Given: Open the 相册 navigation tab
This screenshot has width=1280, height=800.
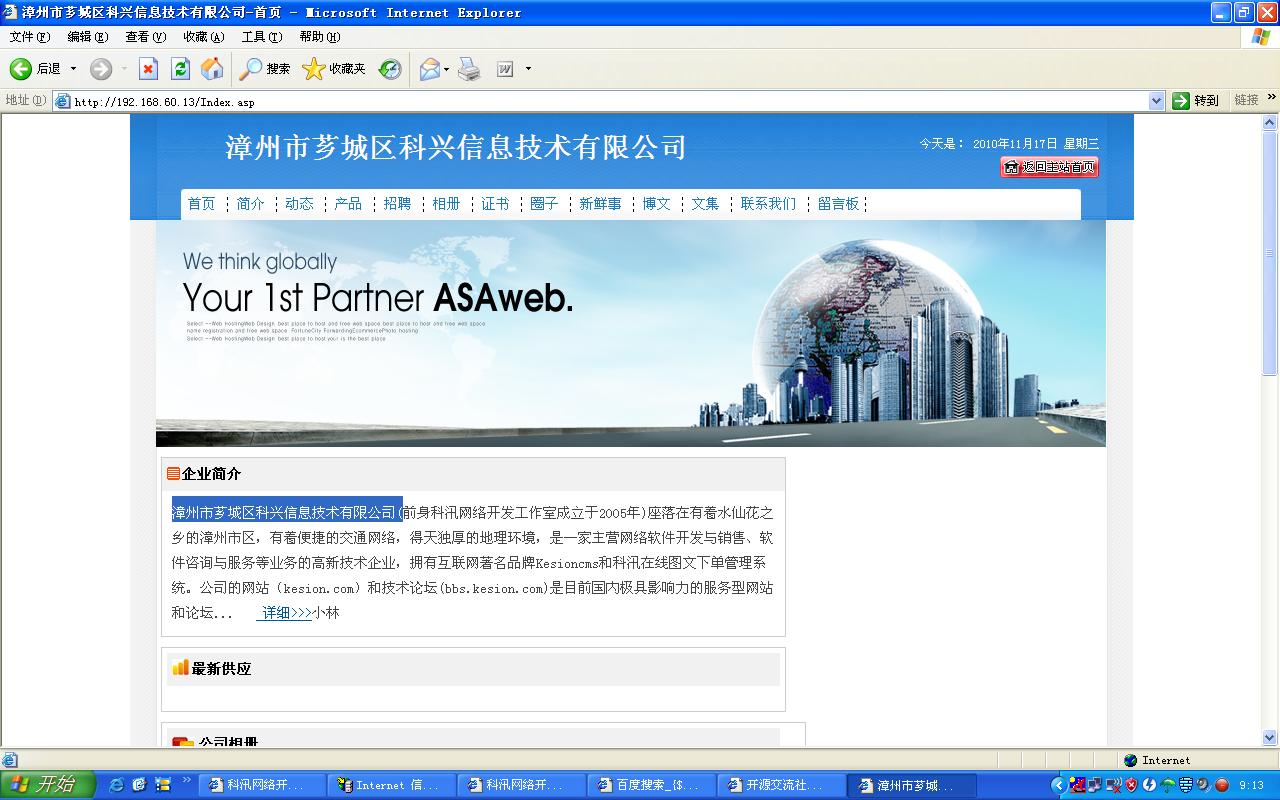Looking at the screenshot, I should pyautogui.click(x=446, y=204).
